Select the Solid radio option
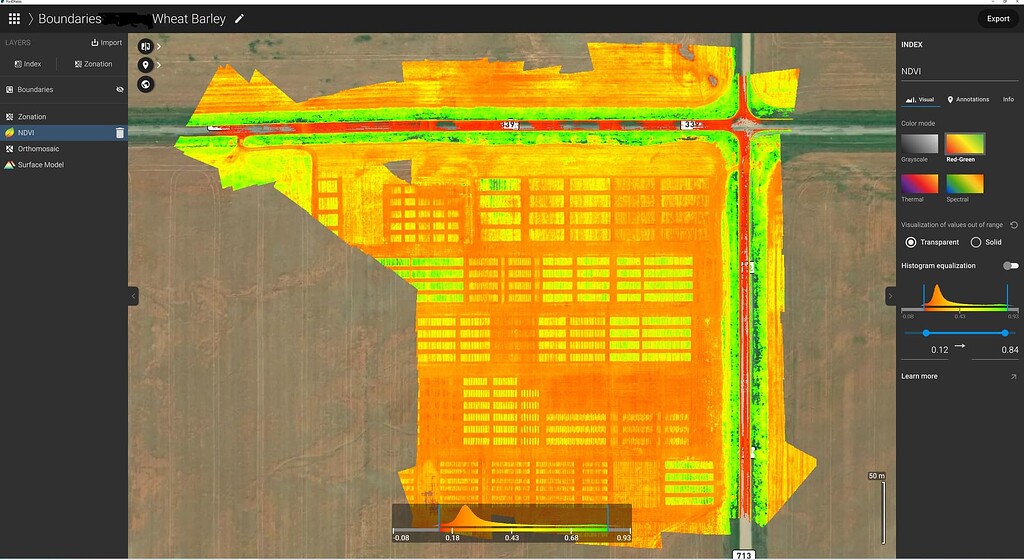The image size is (1024, 560). tap(976, 242)
